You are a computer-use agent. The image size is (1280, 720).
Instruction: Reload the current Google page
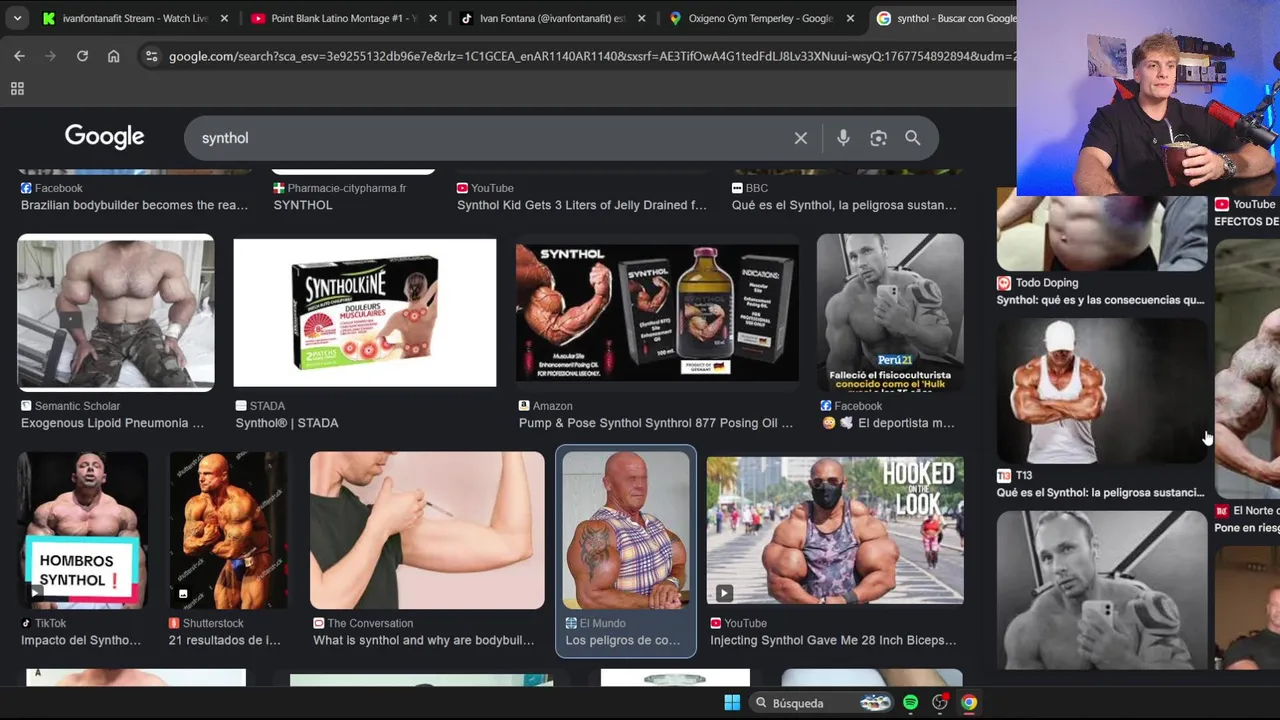[82, 56]
